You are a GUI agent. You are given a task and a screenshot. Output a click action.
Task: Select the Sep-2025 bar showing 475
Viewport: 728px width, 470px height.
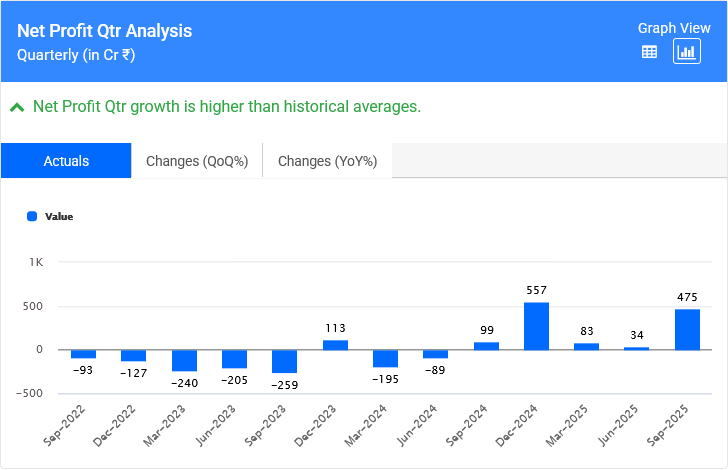687,330
